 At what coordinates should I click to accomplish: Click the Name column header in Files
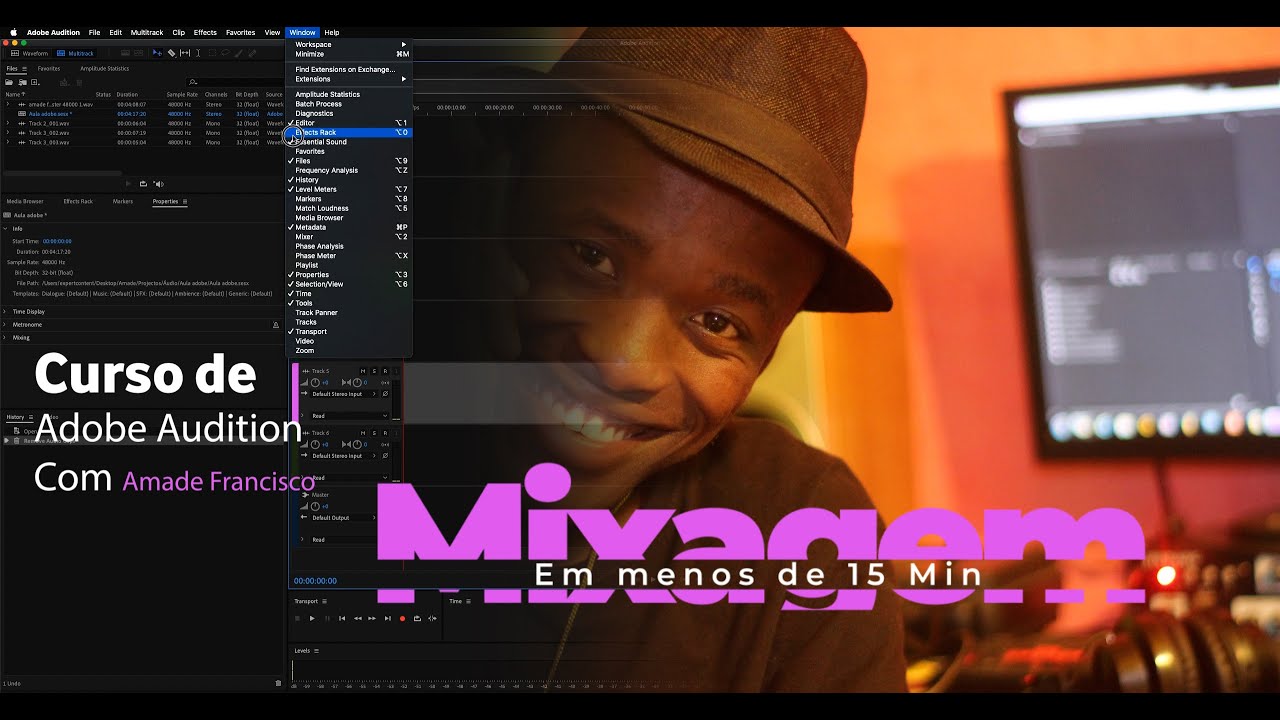pyautogui.click(x=14, y=94)
